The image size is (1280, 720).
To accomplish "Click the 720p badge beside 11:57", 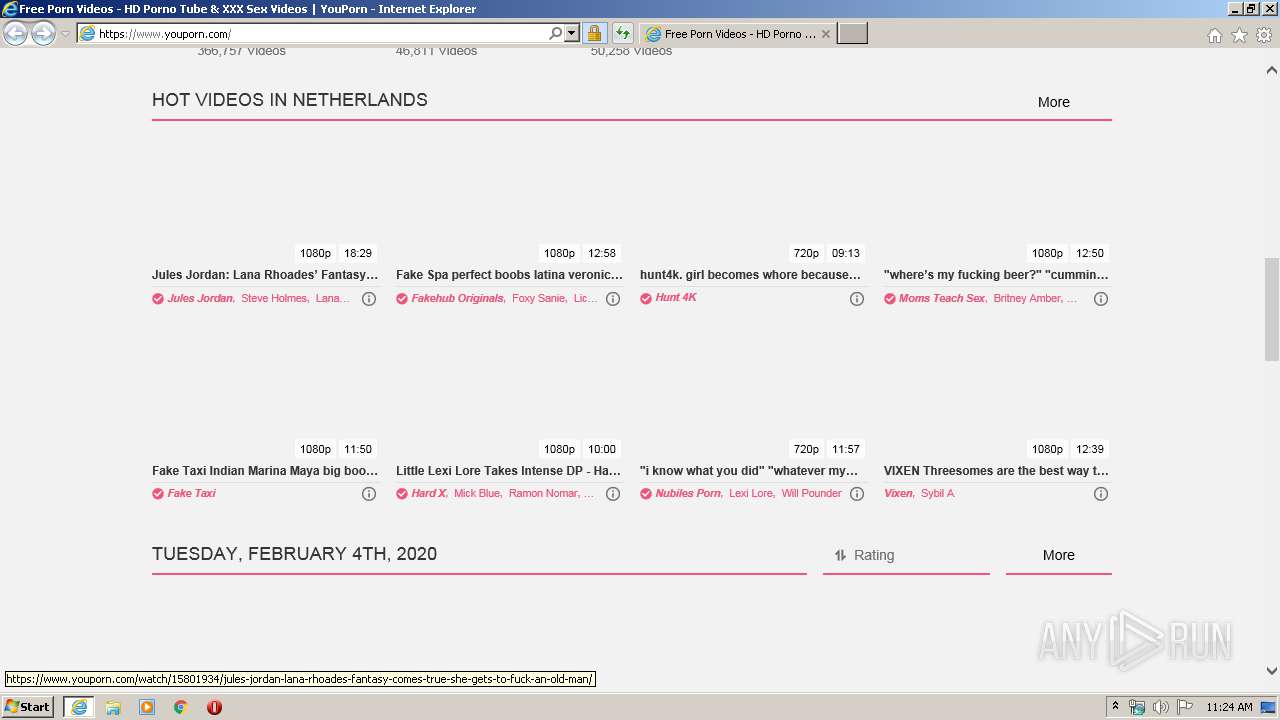I will (806, 449).
